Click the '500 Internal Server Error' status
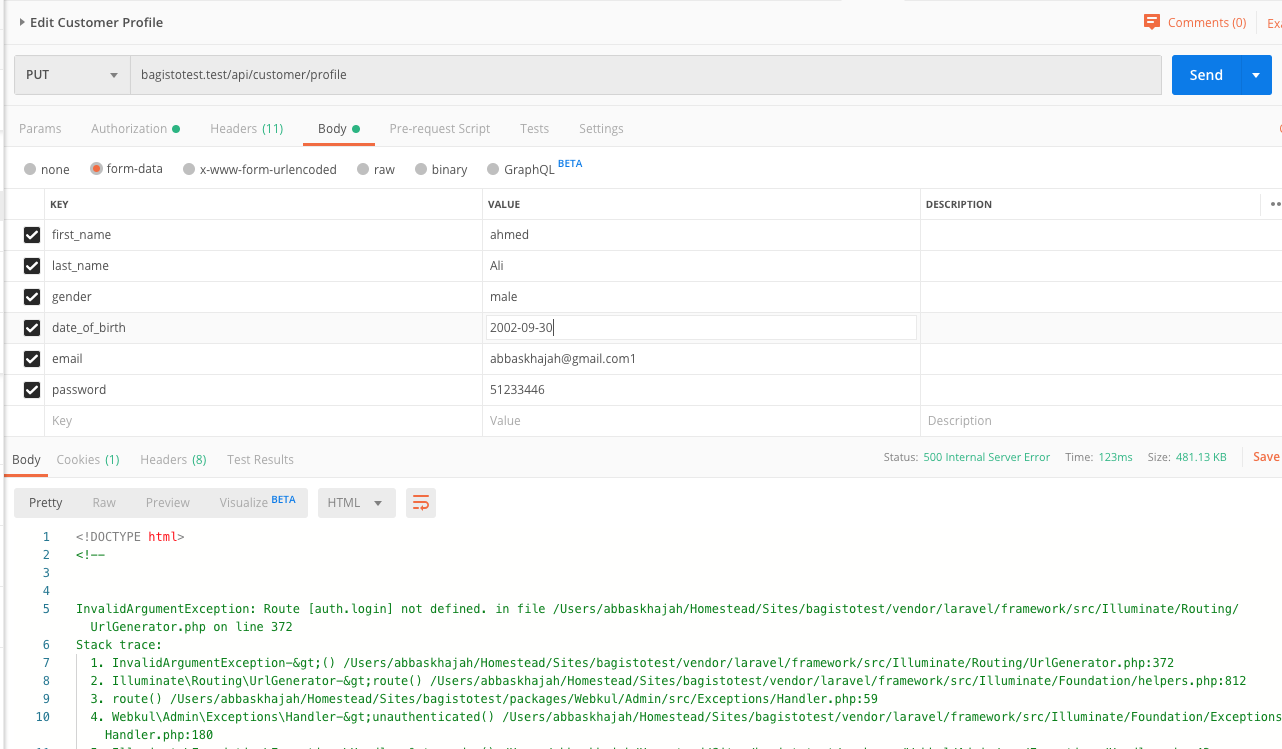 coord(986,457)
